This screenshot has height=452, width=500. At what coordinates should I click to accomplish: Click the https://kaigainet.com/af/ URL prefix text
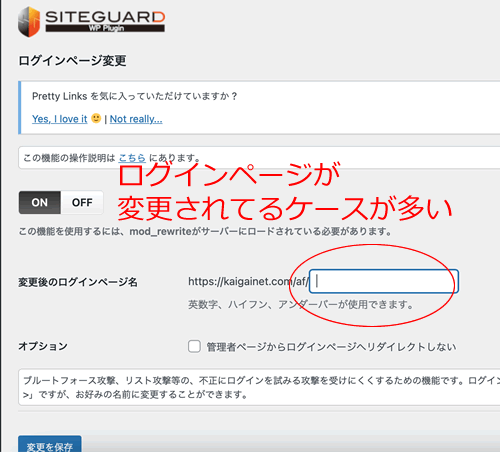(248, 282)
